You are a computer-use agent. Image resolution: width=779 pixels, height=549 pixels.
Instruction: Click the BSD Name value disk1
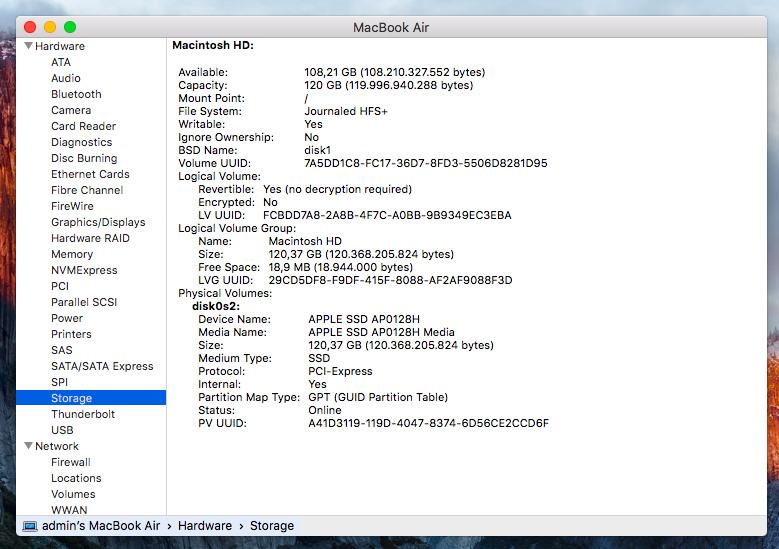pyautogui.click(x=317, y=150)
